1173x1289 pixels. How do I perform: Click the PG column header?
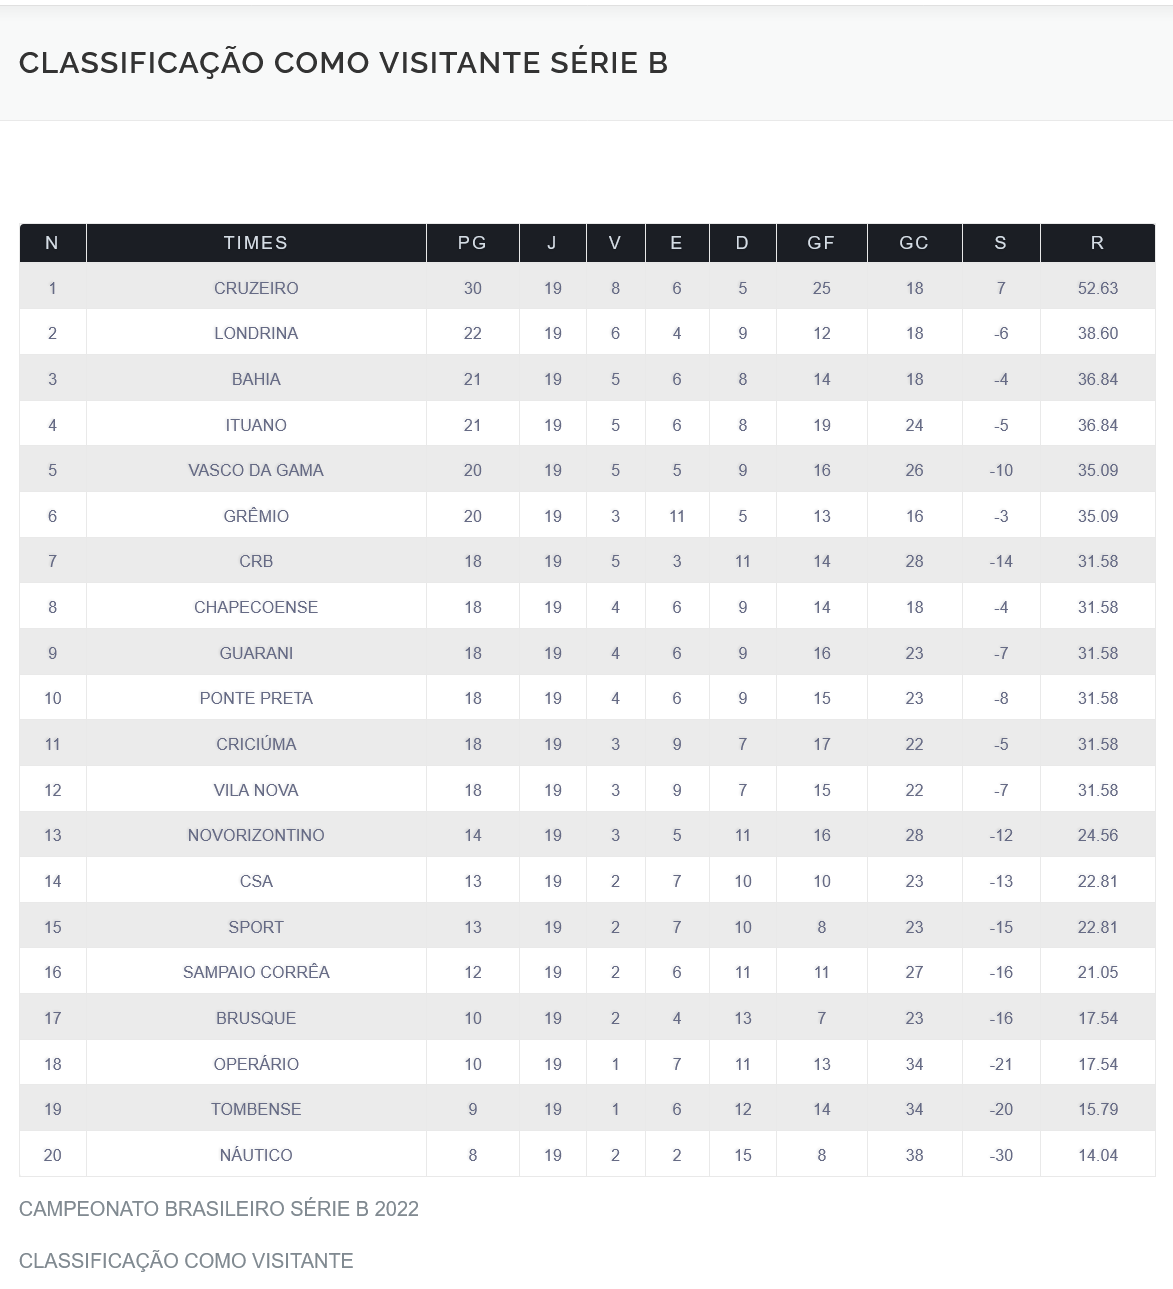click(x=472, y=243)
